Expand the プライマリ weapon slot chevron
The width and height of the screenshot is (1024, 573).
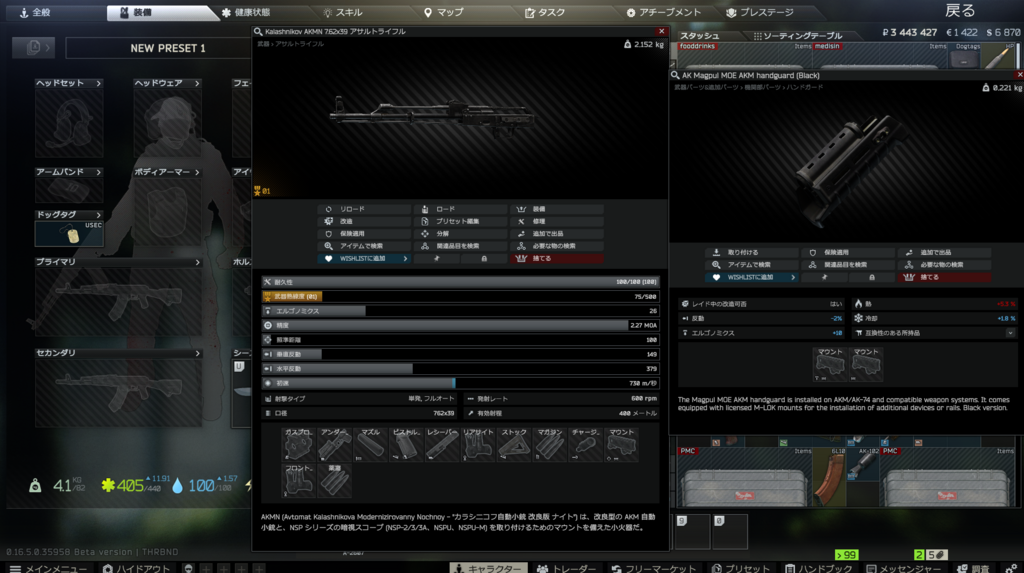click(197, 262)
